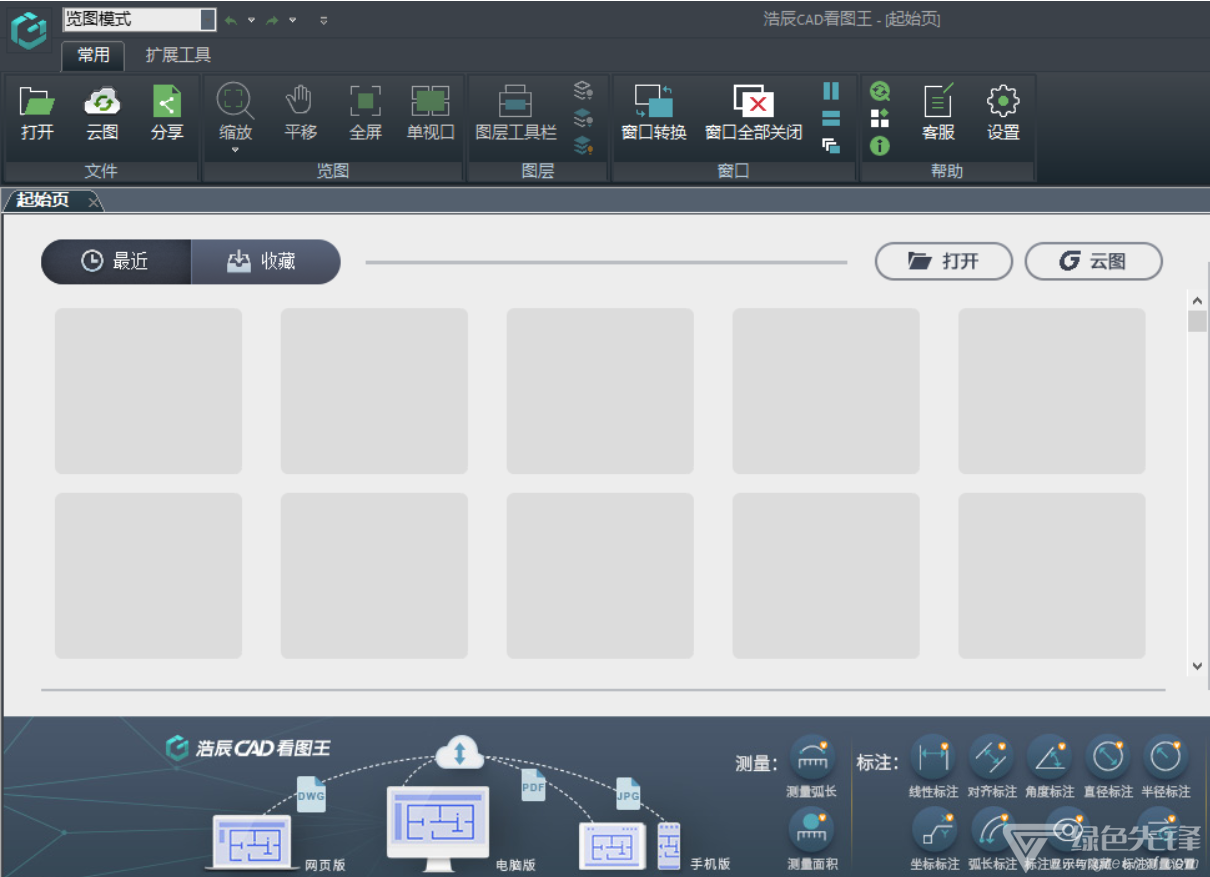This screenshot has height=877, width=1210.
Task: Tile windows vertically using the two-column icon
Action: click(x=831, y=91)
